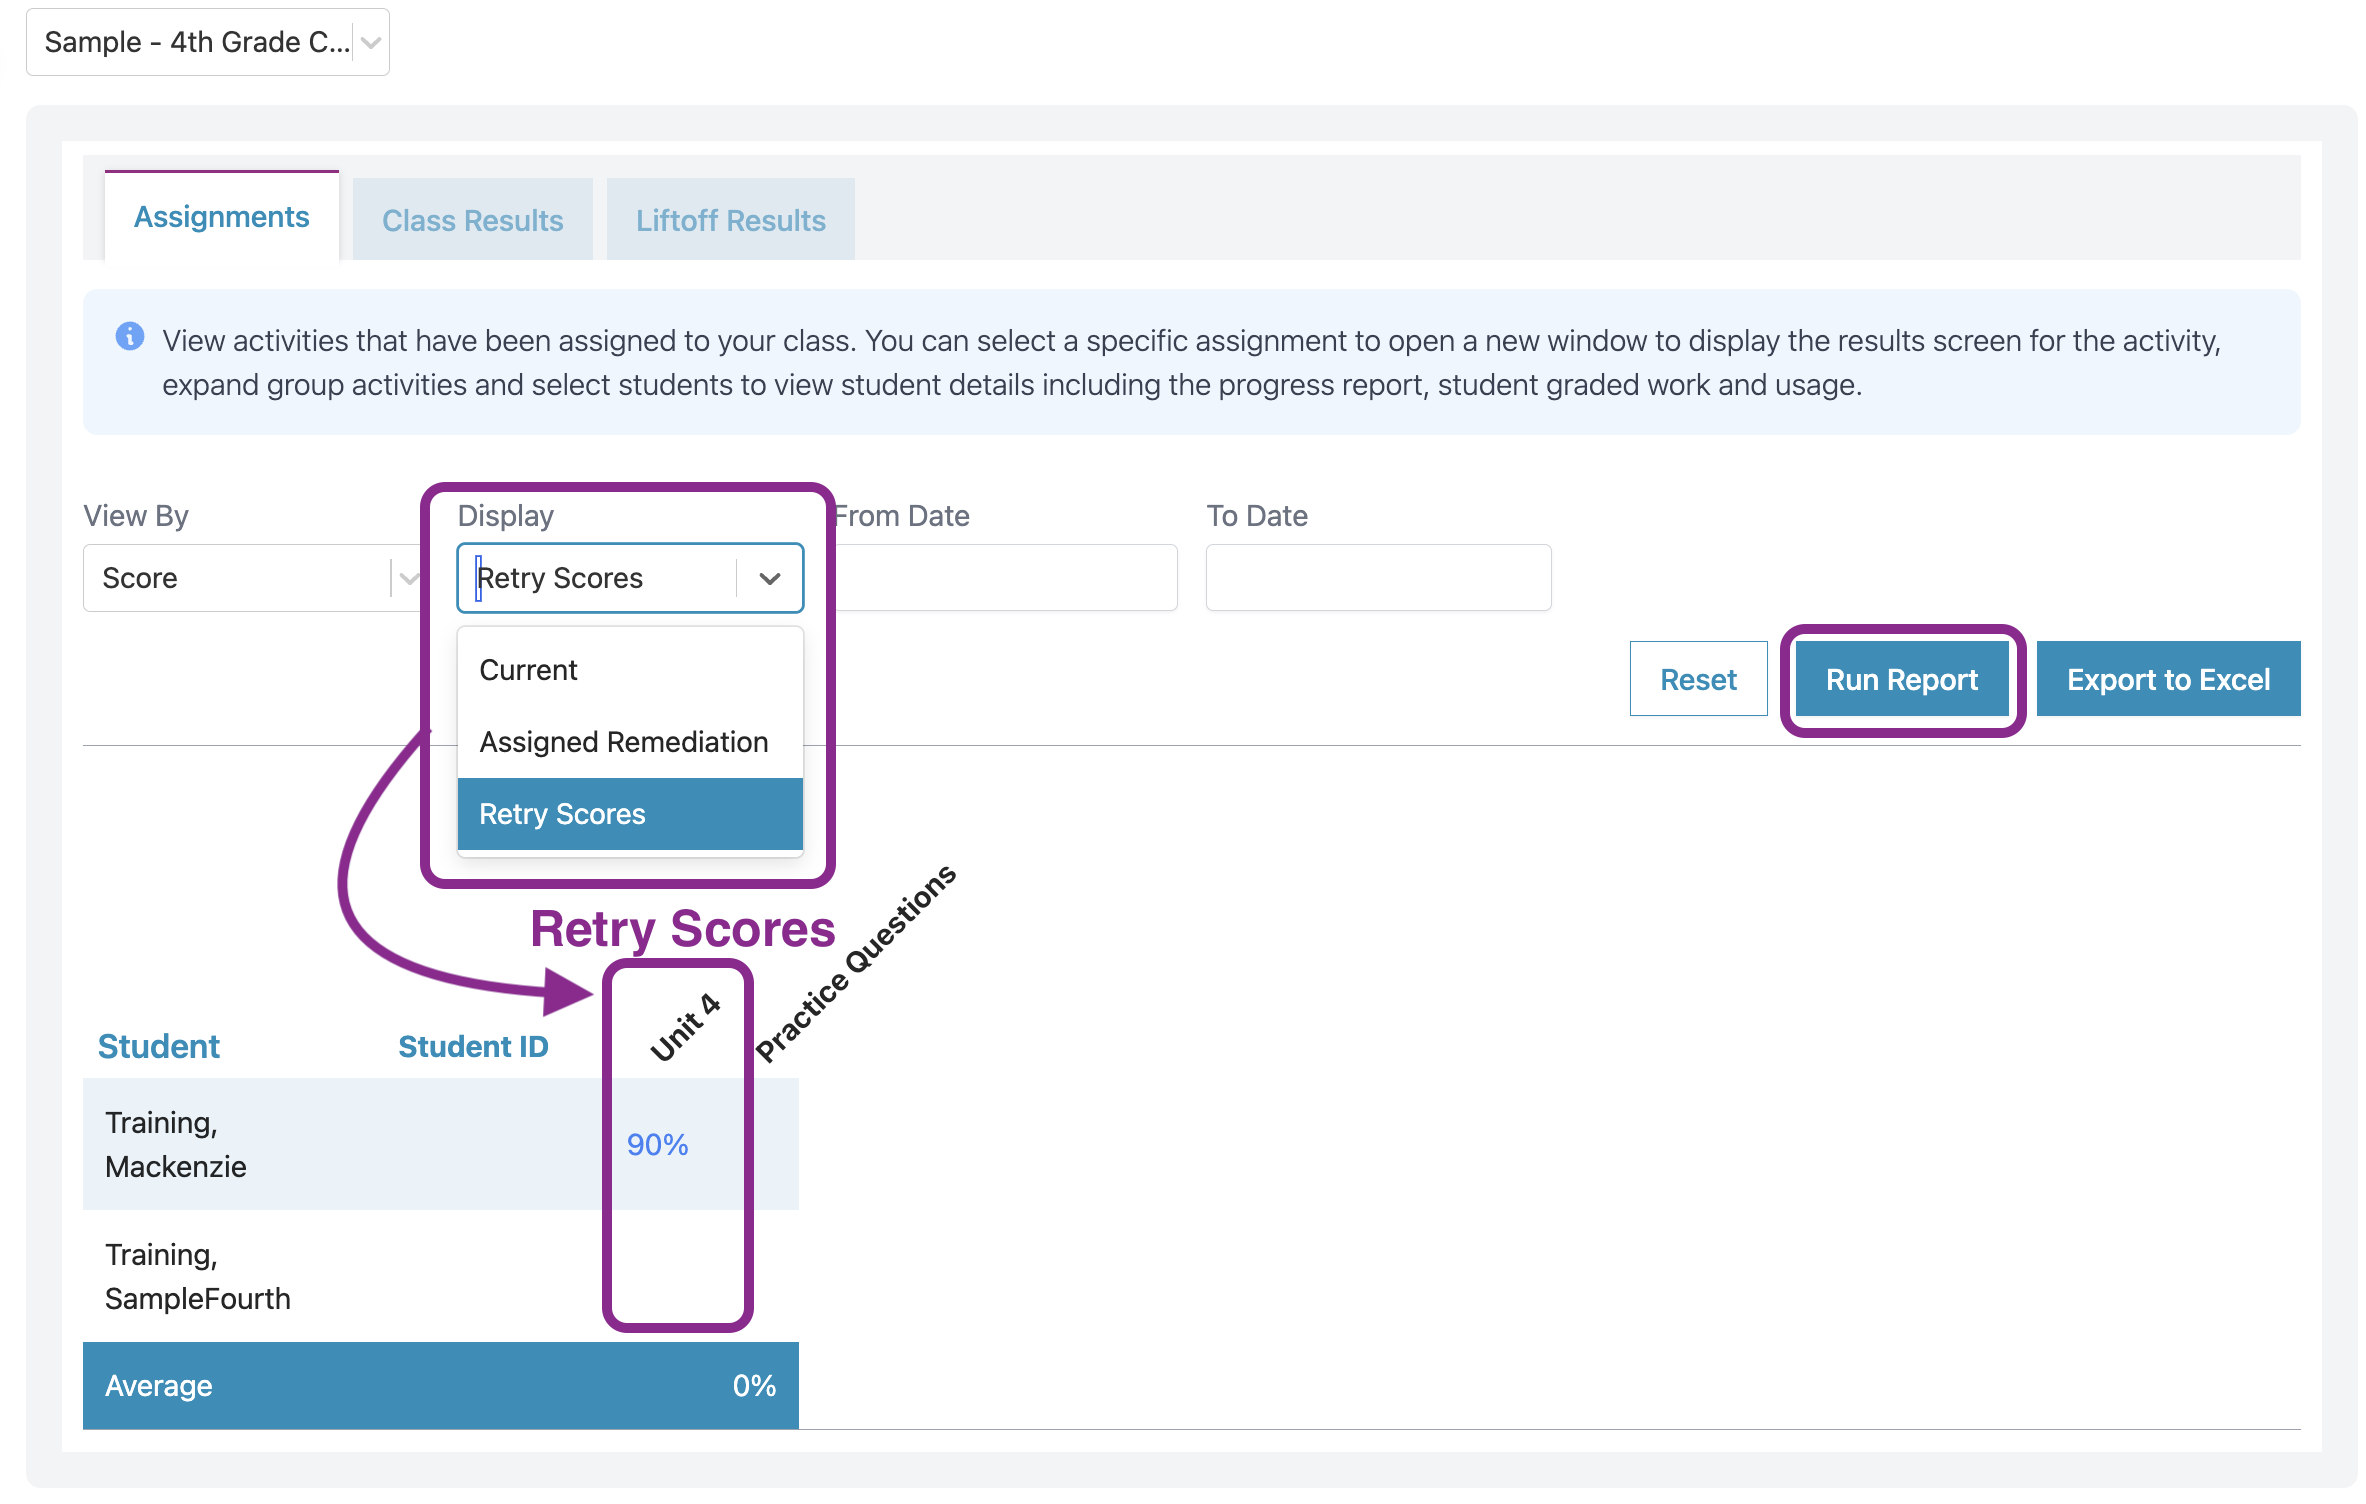Select the Training, Mackenzie student row
This screenshot has width=2366, height=1504.
coord(440,1144)
